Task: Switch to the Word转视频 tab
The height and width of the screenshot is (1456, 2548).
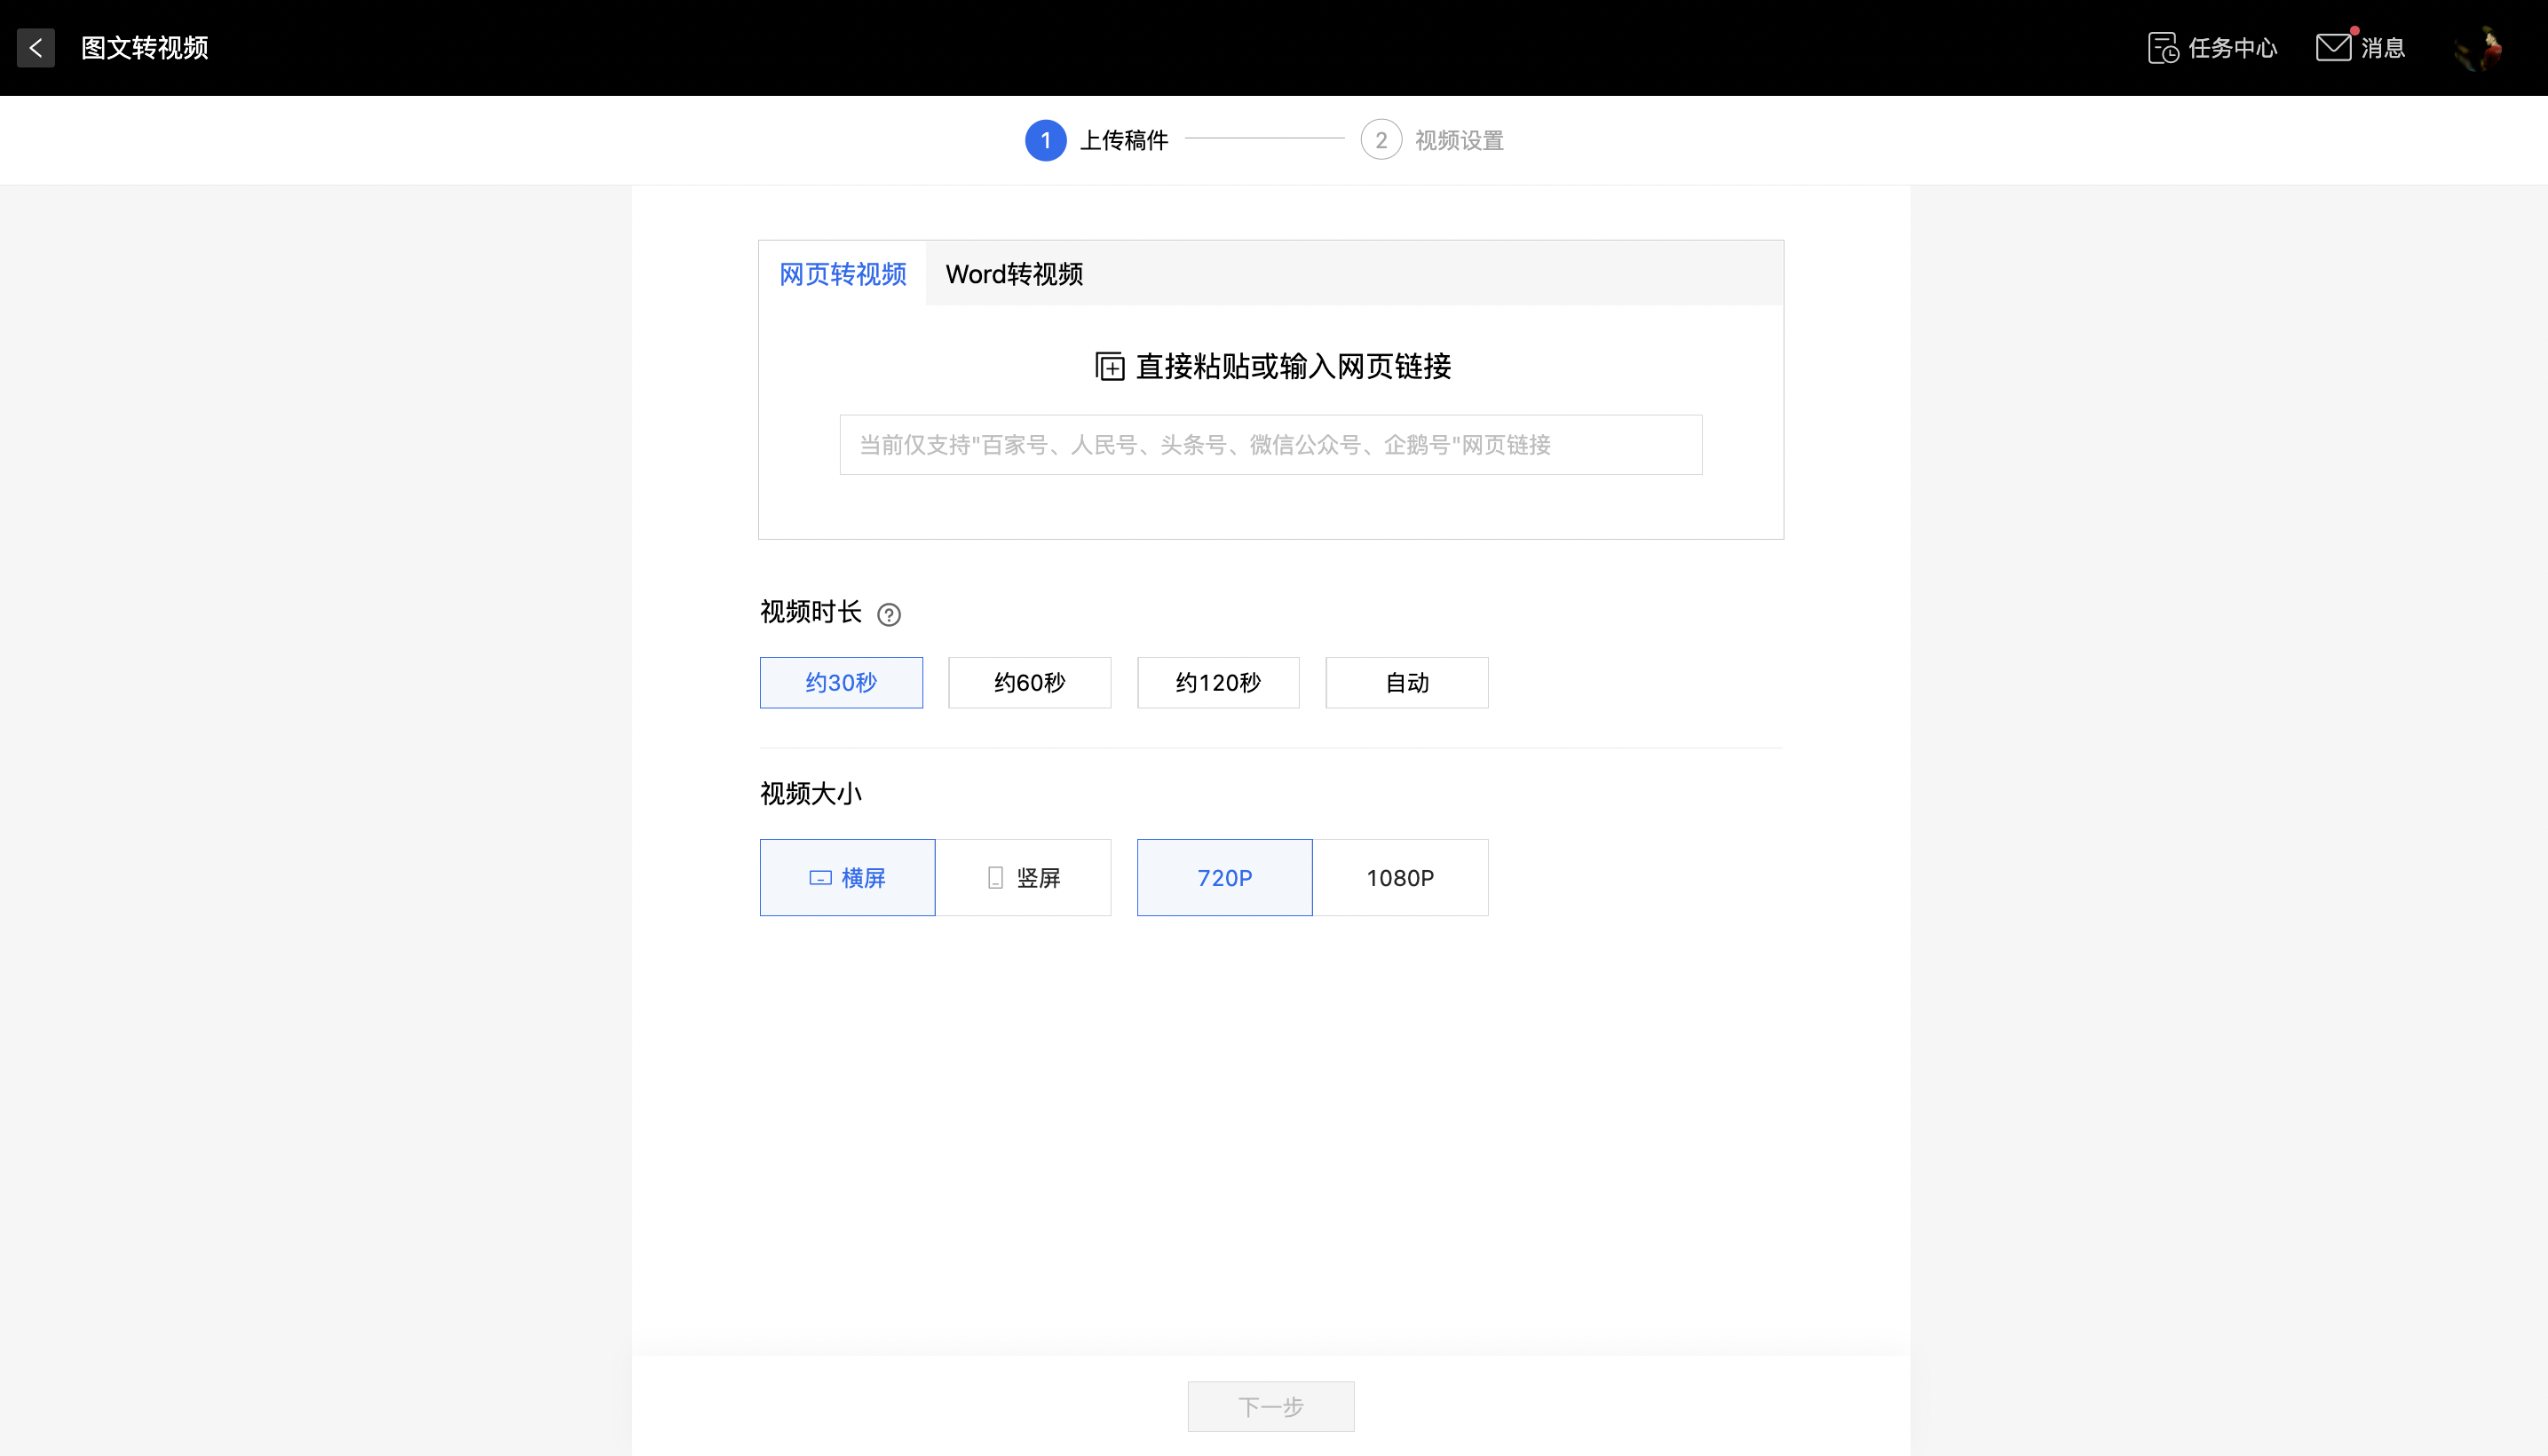Action: pyautogui.click(x=1014, y=274)
